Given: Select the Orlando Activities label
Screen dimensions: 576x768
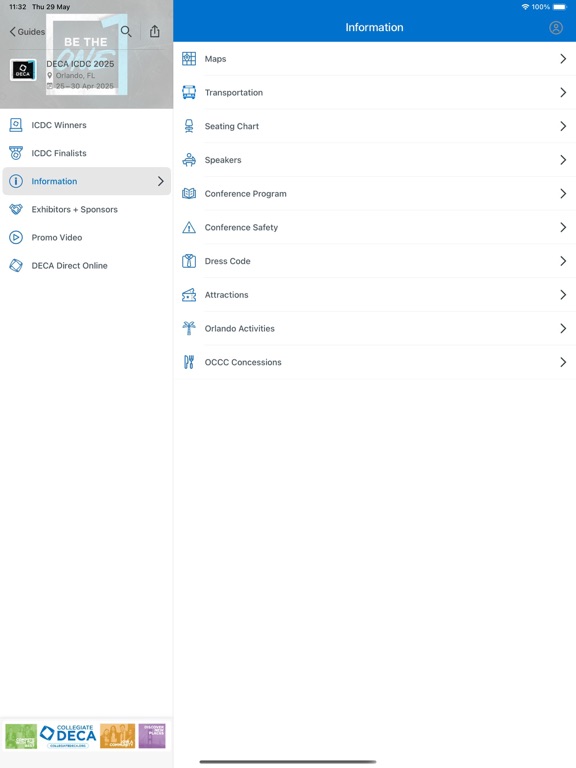Looking at the screenshot, I should click(x=240, y=329).
